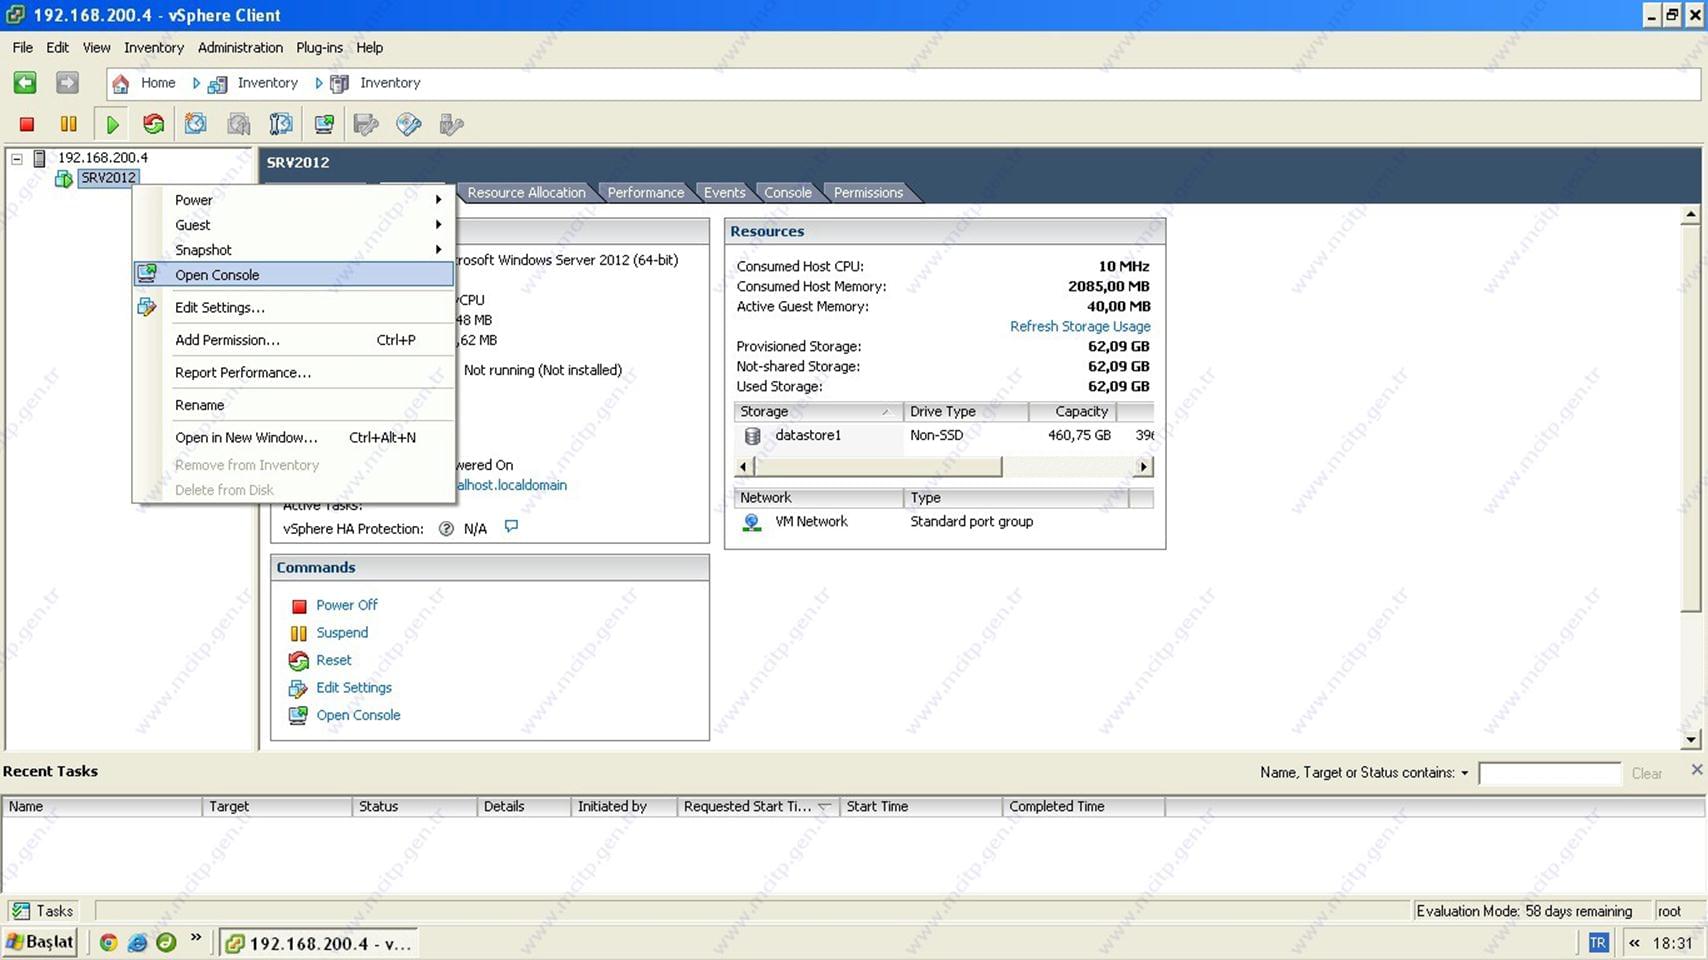The image size is (1708, 960).
Task: Click the Clear button in Recent Tasks
Action: [1646, 774]
